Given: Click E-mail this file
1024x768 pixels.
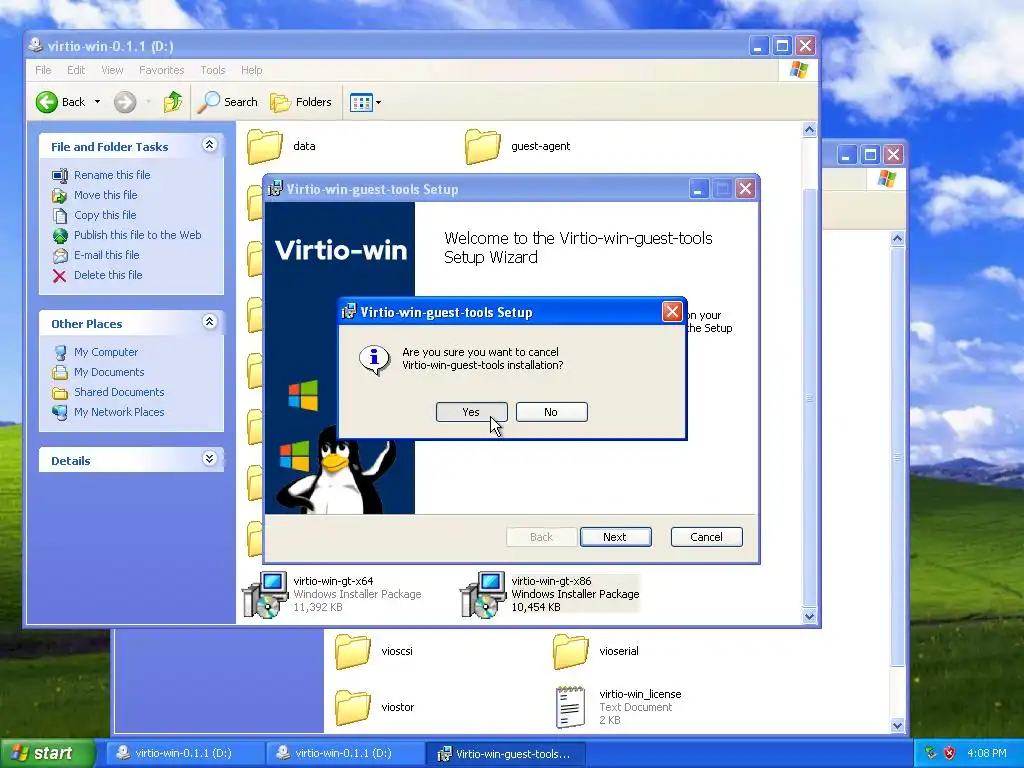Looking at the screenshot, I should [106, 255].
